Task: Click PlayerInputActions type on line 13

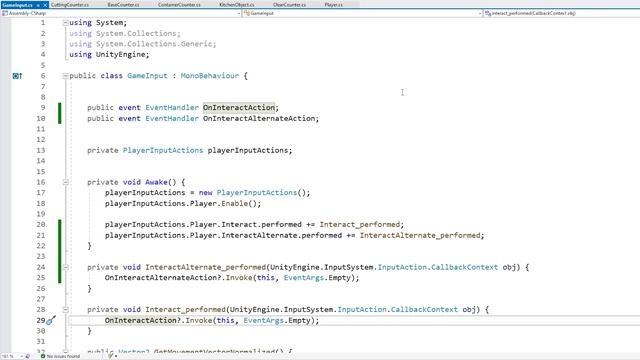Action: [163, 151]
